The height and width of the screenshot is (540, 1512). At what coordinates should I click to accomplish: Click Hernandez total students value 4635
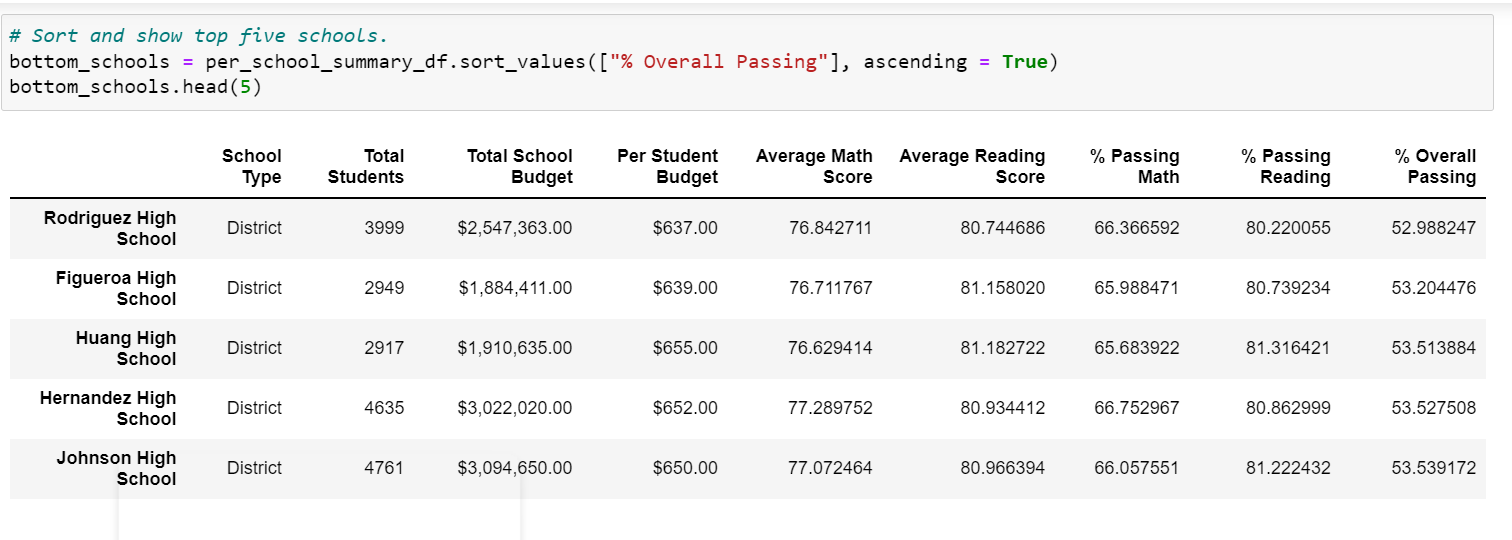385,408
